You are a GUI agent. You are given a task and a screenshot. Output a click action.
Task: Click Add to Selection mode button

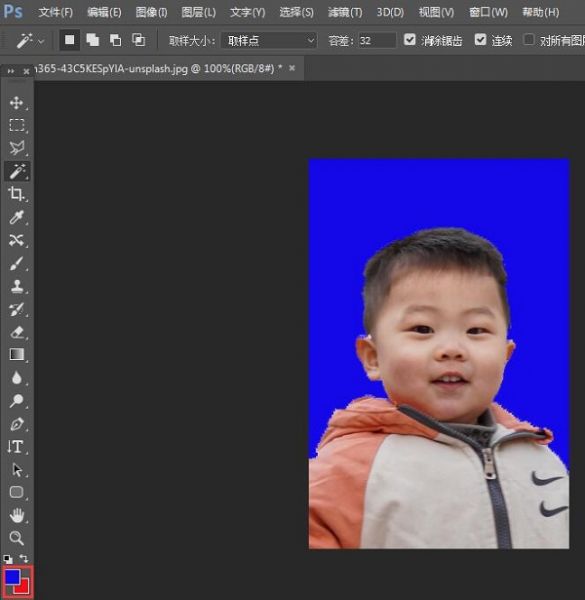[x=93, y=40]
